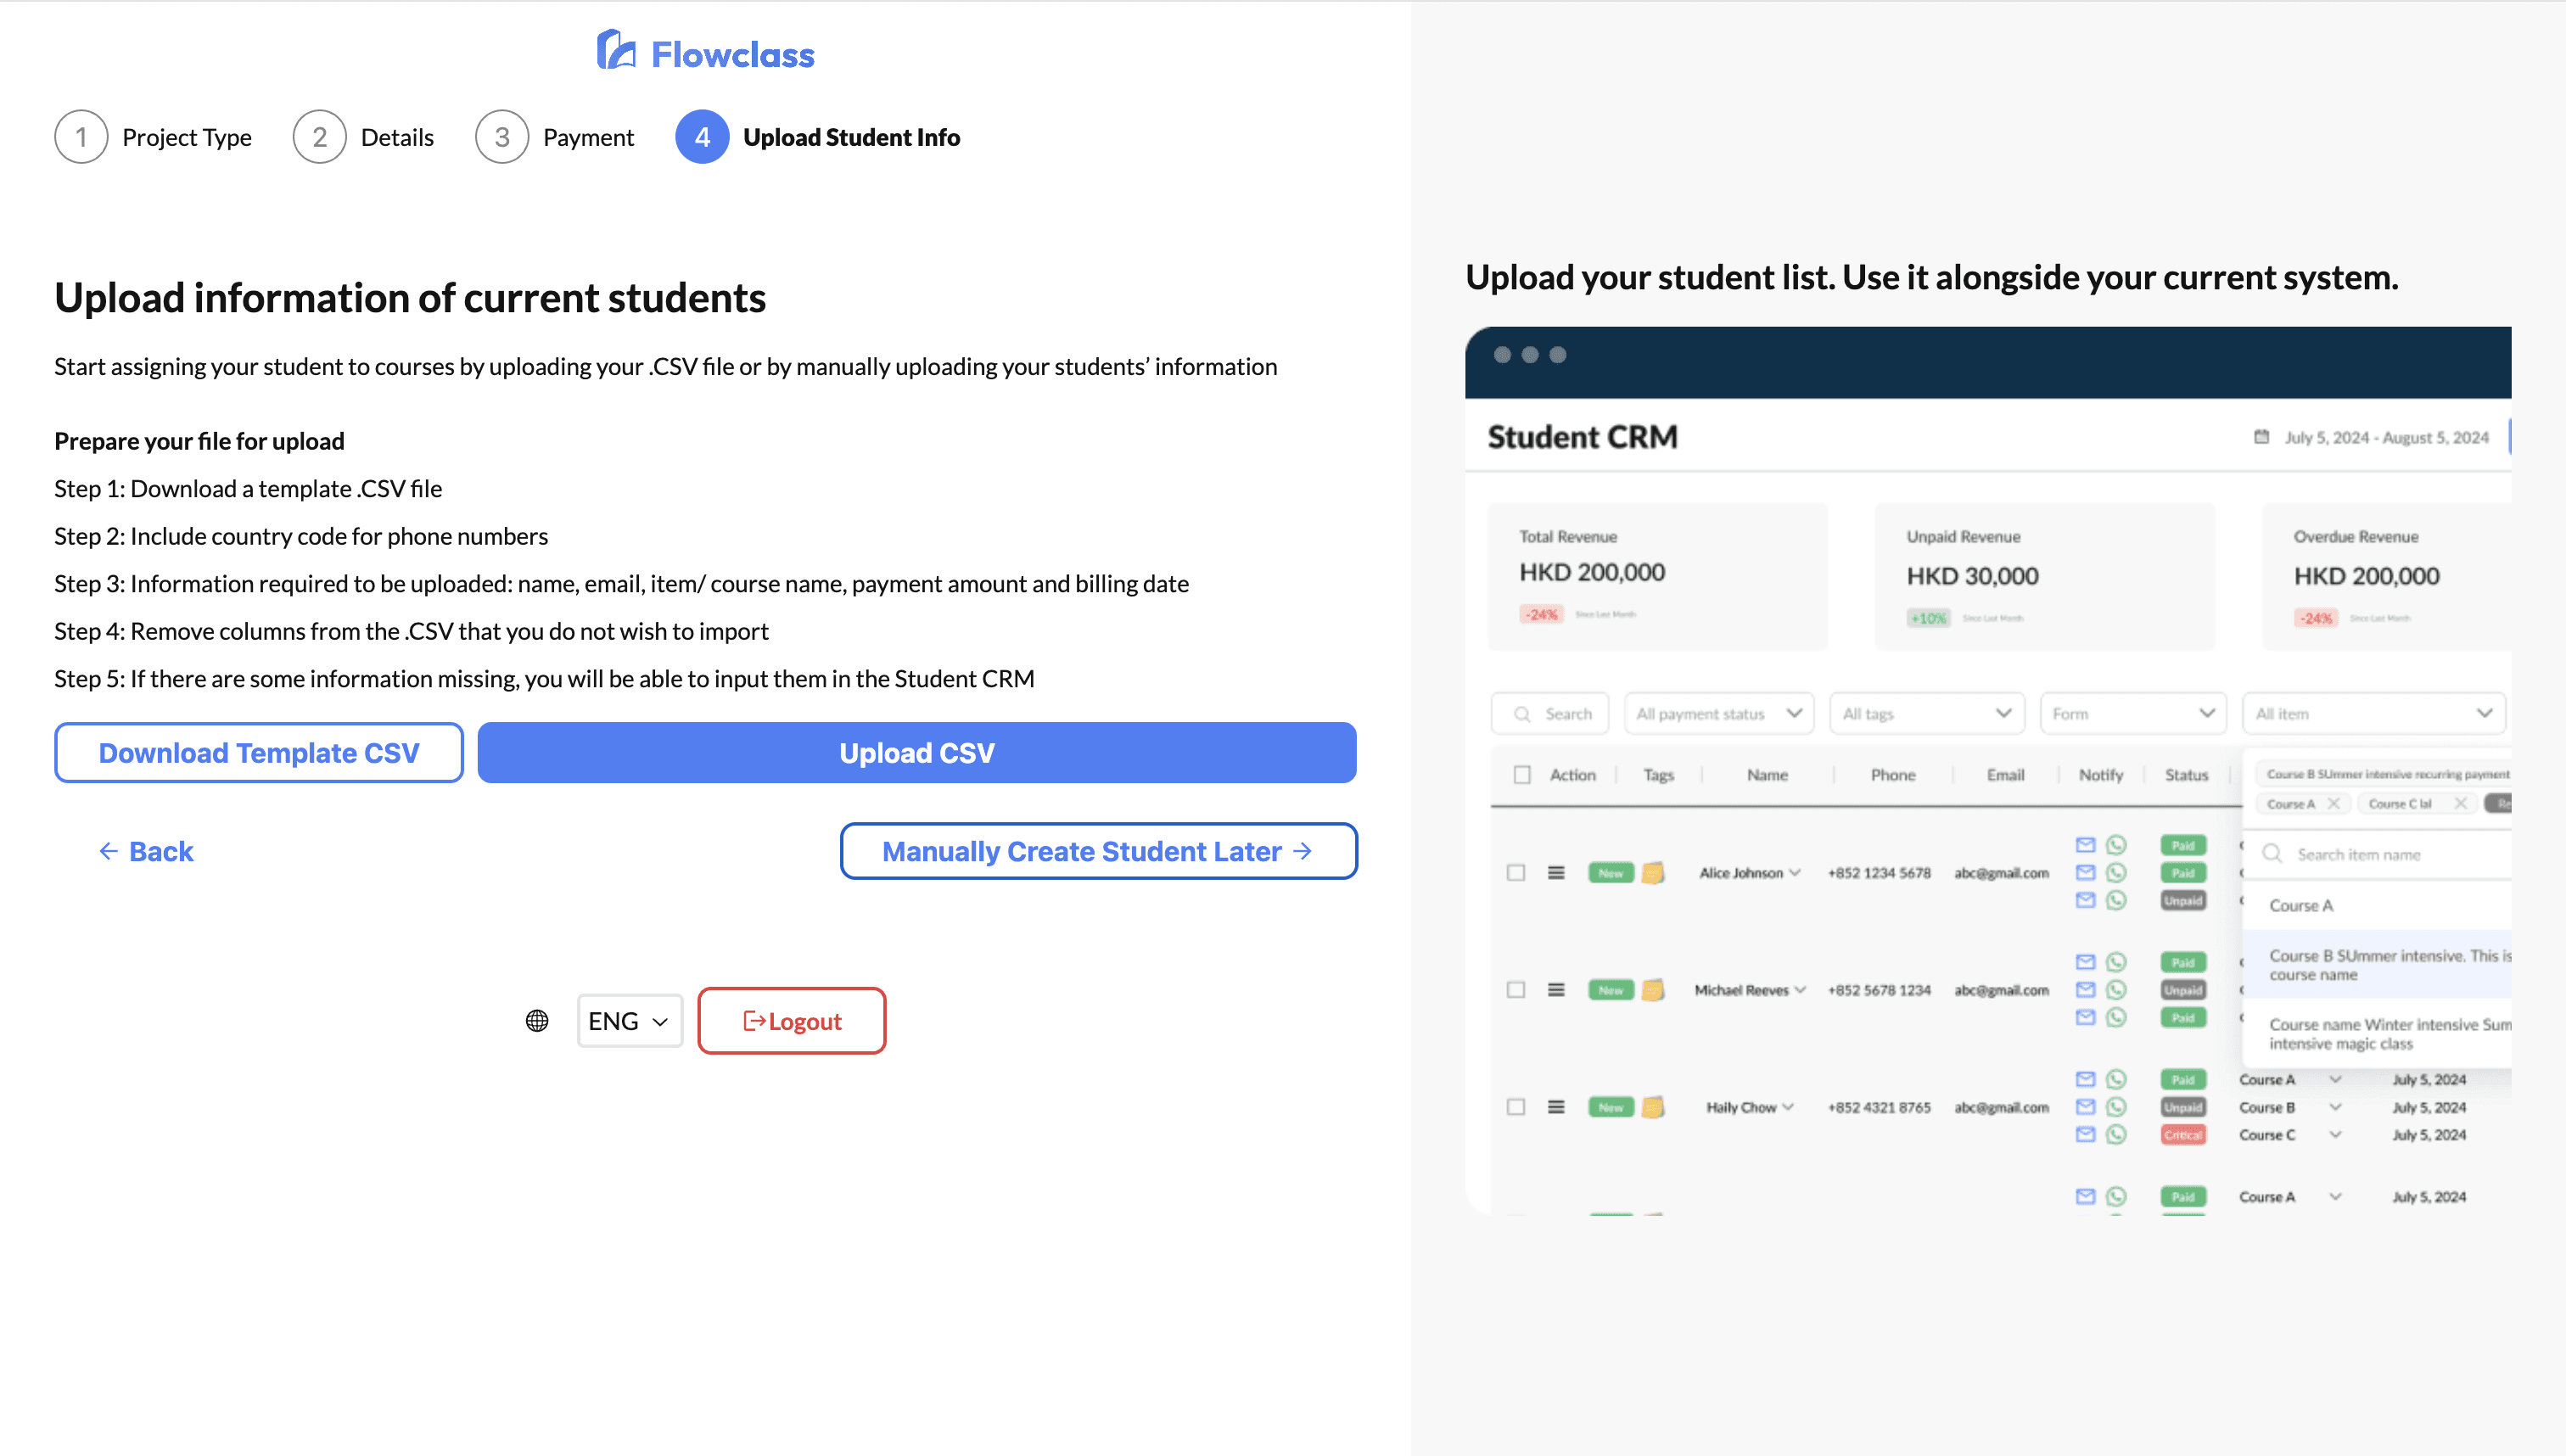Toggle the header select-all checkbox
Image resolution: width=2566 pixels, height=1456 pixels.
point(1522,775)
